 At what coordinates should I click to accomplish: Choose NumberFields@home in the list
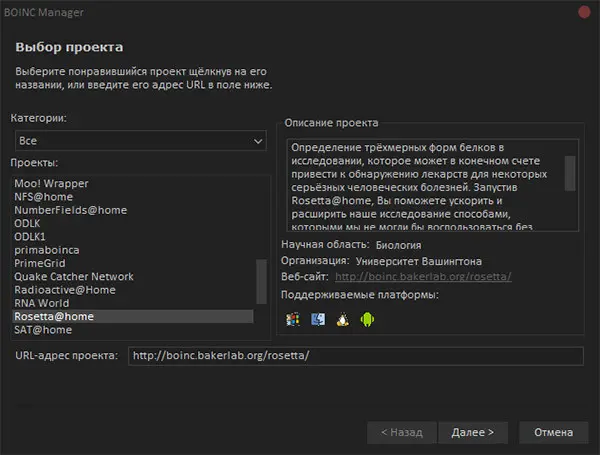(68, 210)
